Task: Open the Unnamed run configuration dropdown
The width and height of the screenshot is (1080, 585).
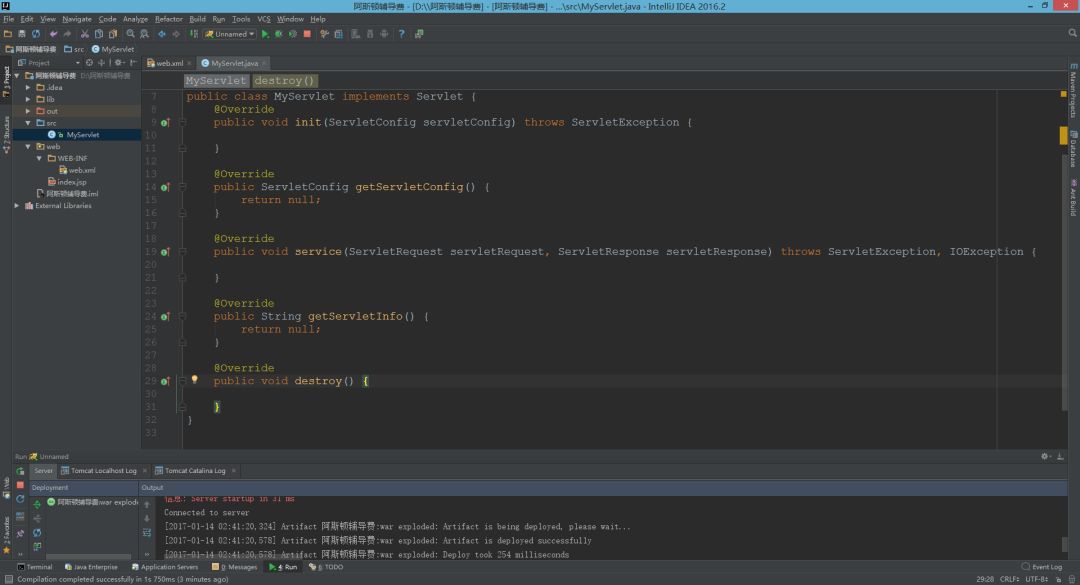Action: 230,34
